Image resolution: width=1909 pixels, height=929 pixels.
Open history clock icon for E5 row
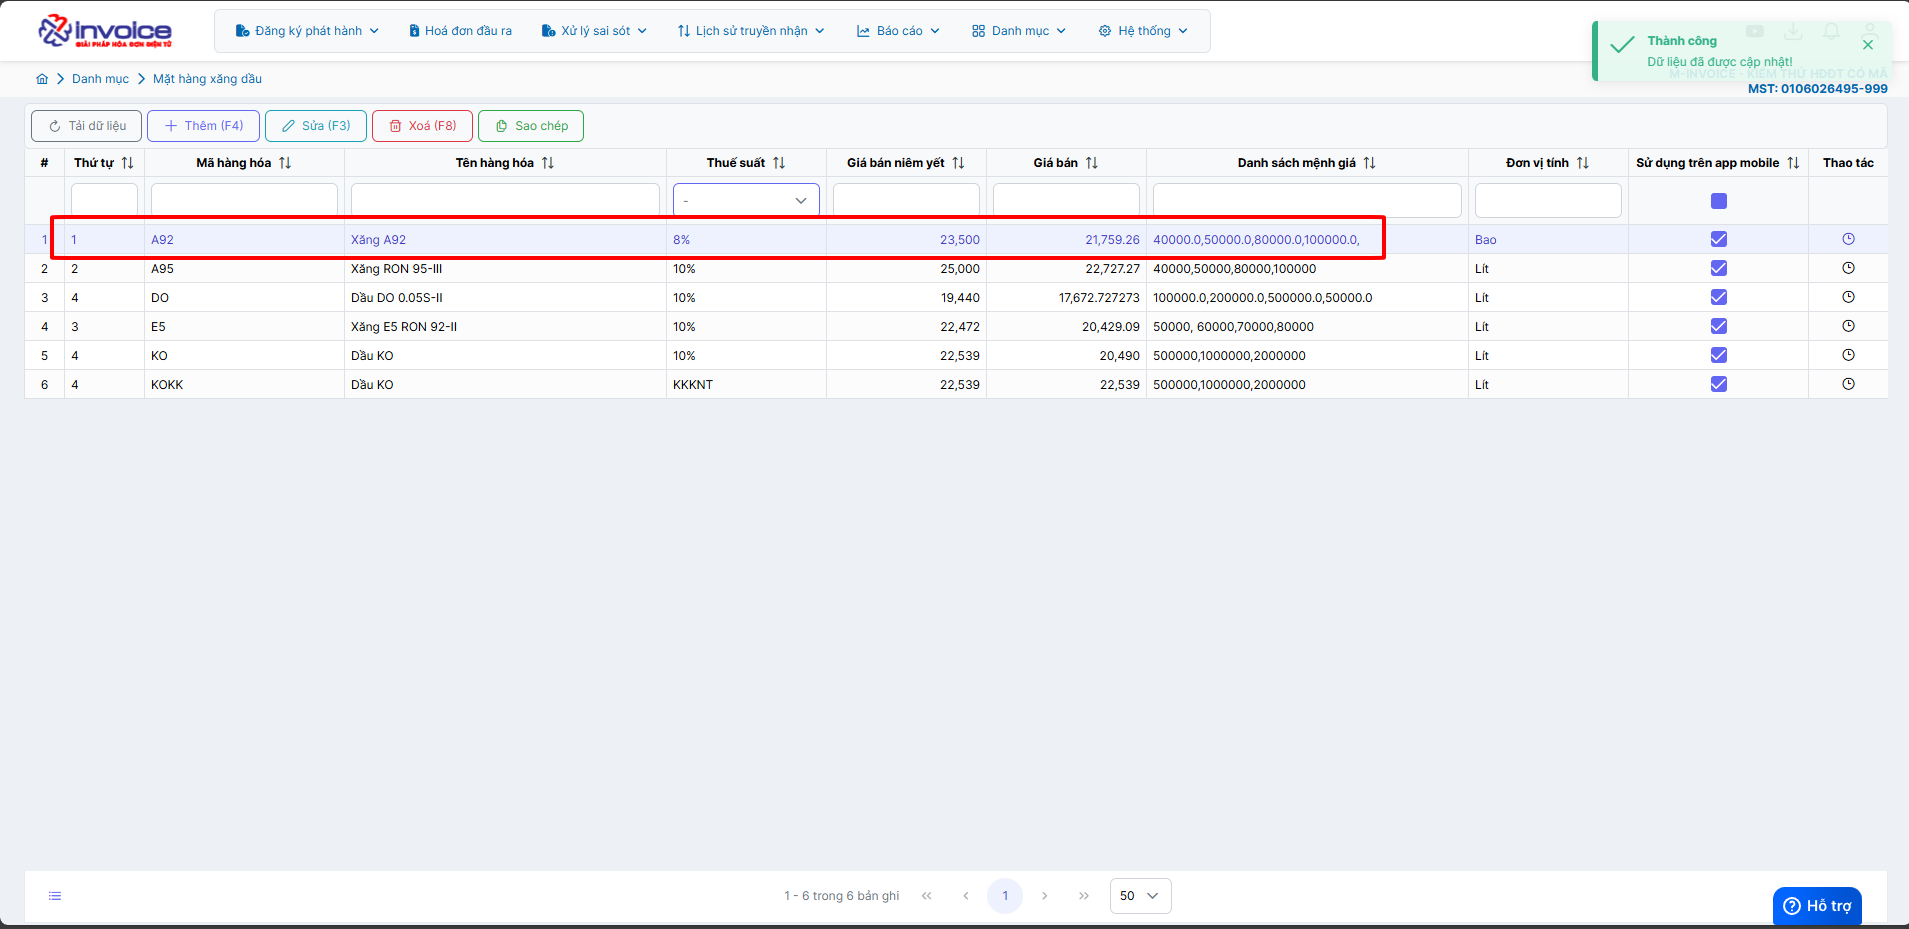click(x=1848, y=326)
